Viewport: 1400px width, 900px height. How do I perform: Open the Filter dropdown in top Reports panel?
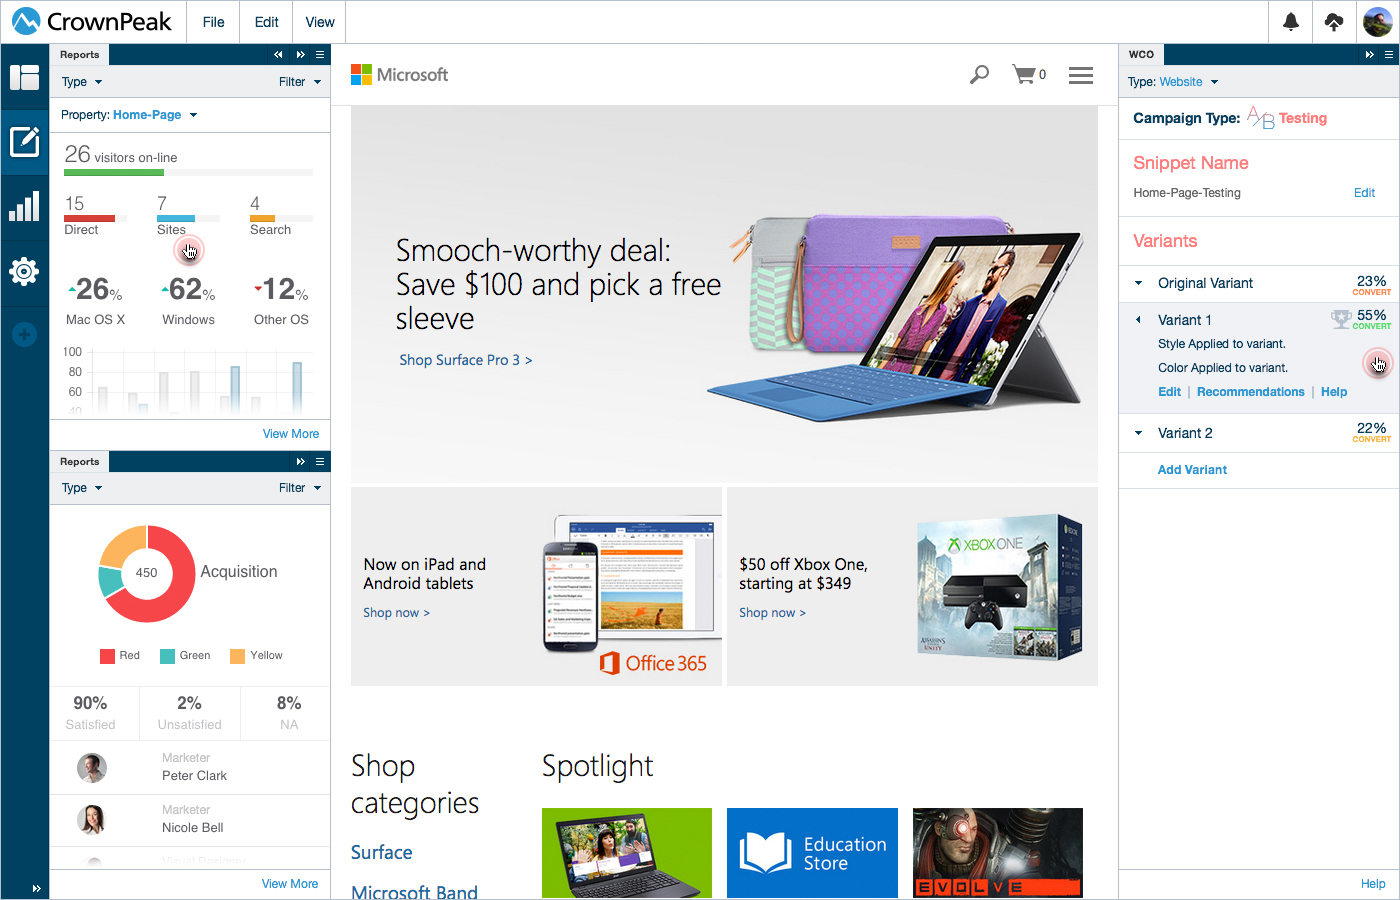tap(300, 82)
